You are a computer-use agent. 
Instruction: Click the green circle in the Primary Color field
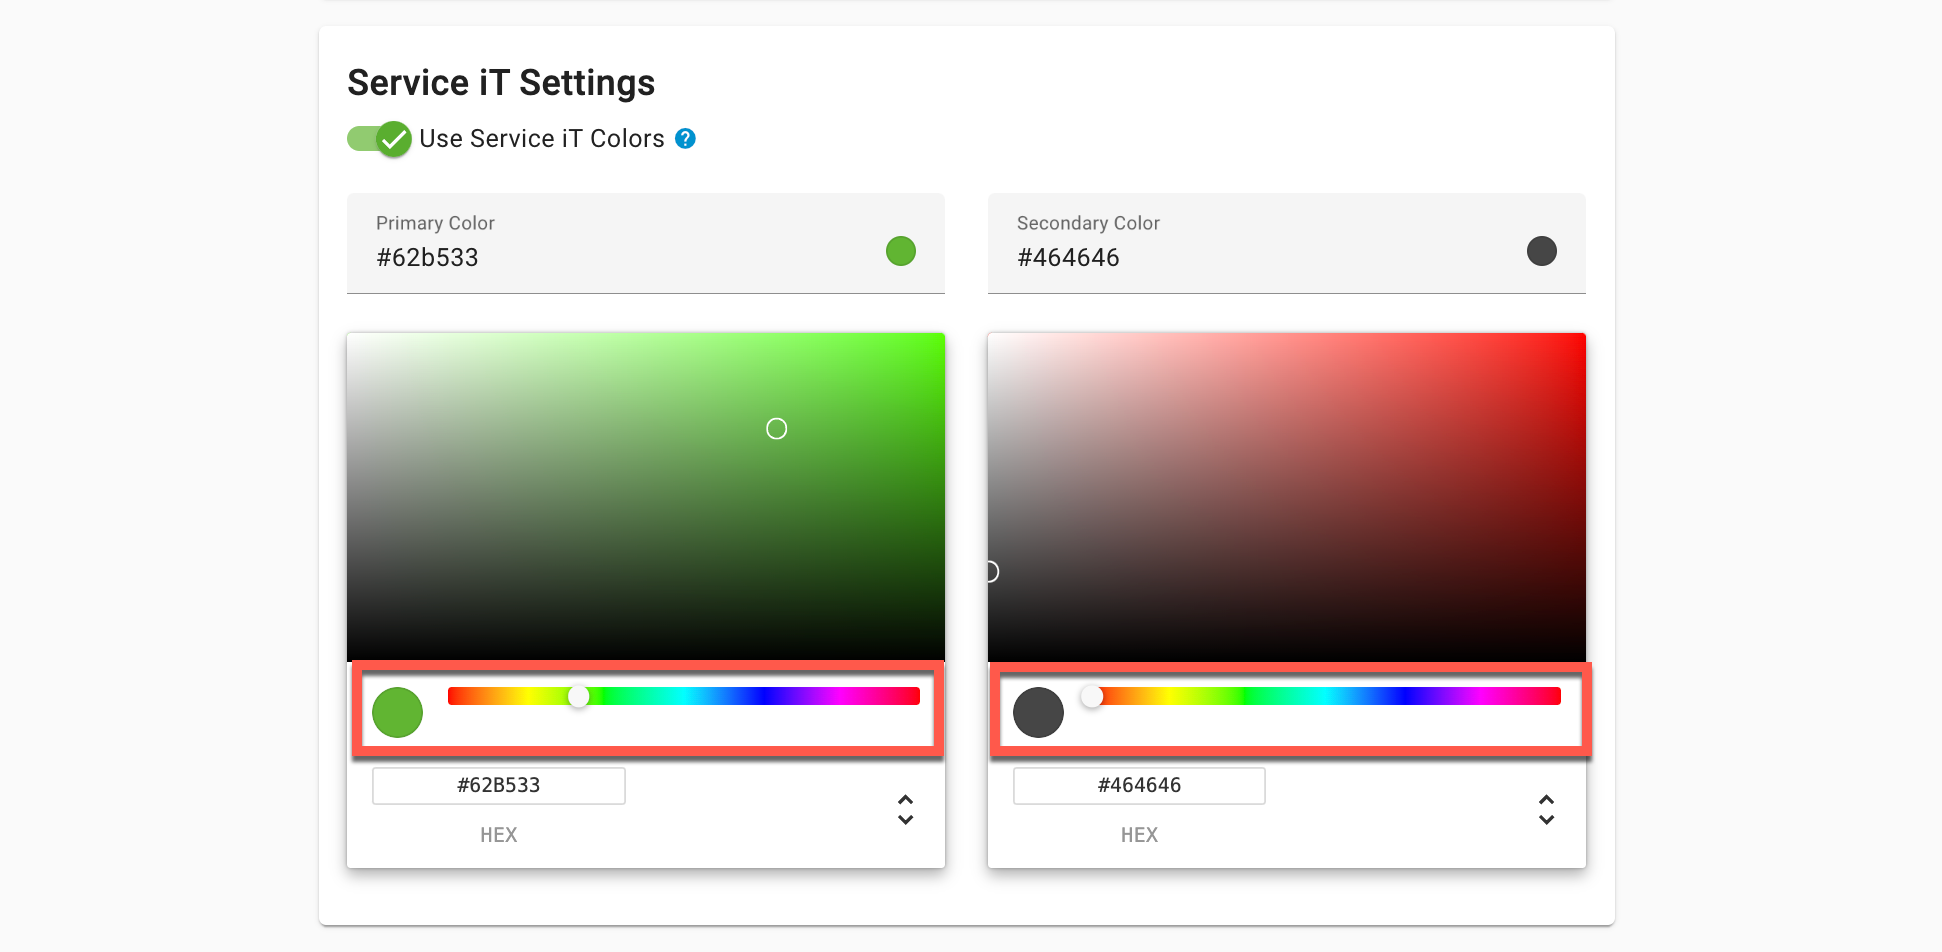coord(900,251)
